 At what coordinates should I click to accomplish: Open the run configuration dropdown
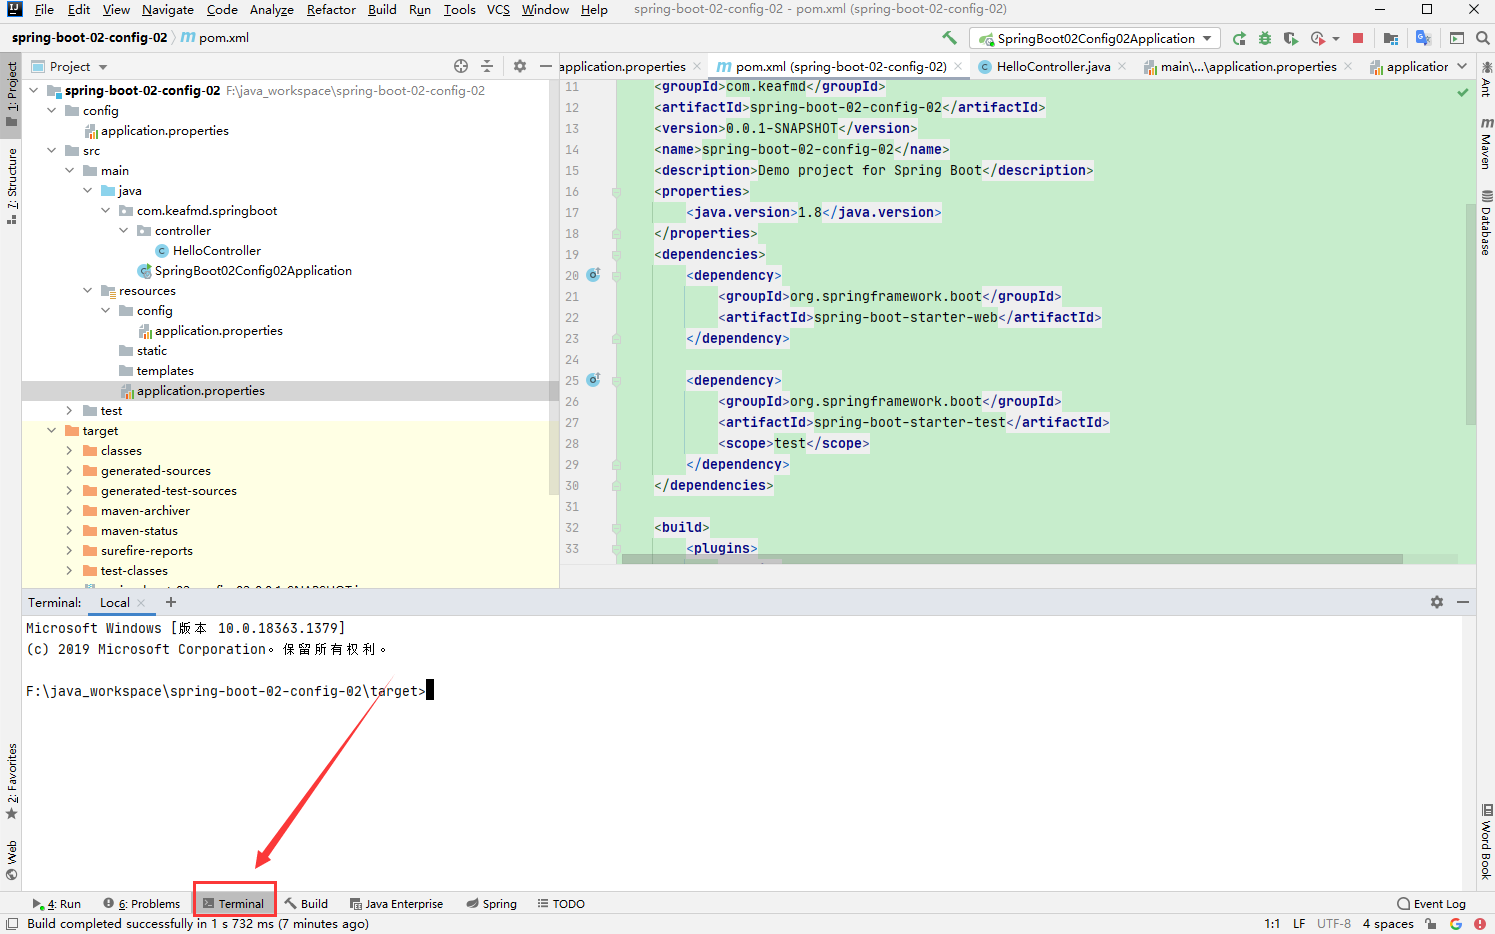1094,37
